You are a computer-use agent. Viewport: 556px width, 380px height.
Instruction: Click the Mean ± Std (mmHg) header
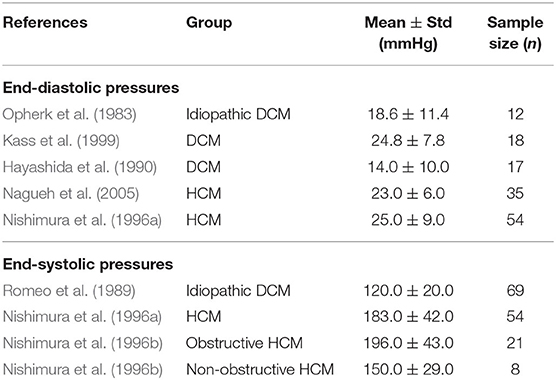tap(408, 33)
